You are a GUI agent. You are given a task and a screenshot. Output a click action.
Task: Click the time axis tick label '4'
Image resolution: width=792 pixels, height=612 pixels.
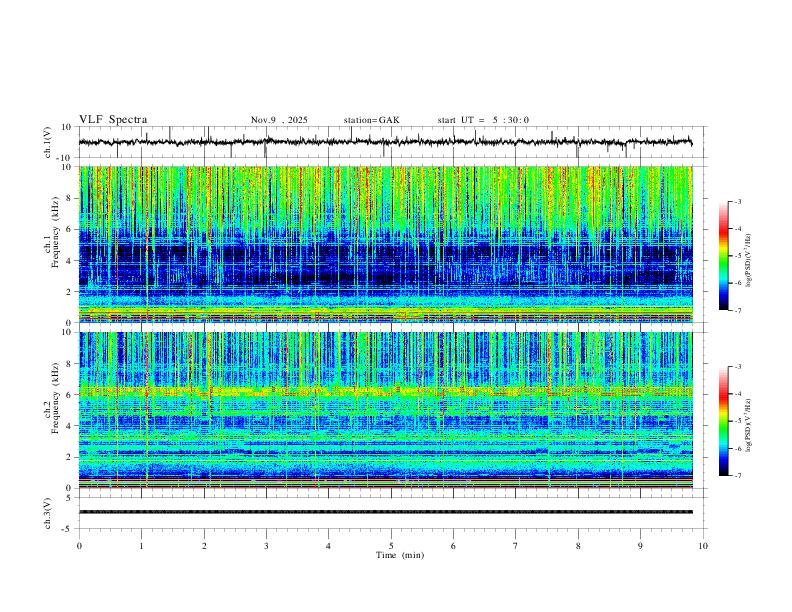point(329,546)
